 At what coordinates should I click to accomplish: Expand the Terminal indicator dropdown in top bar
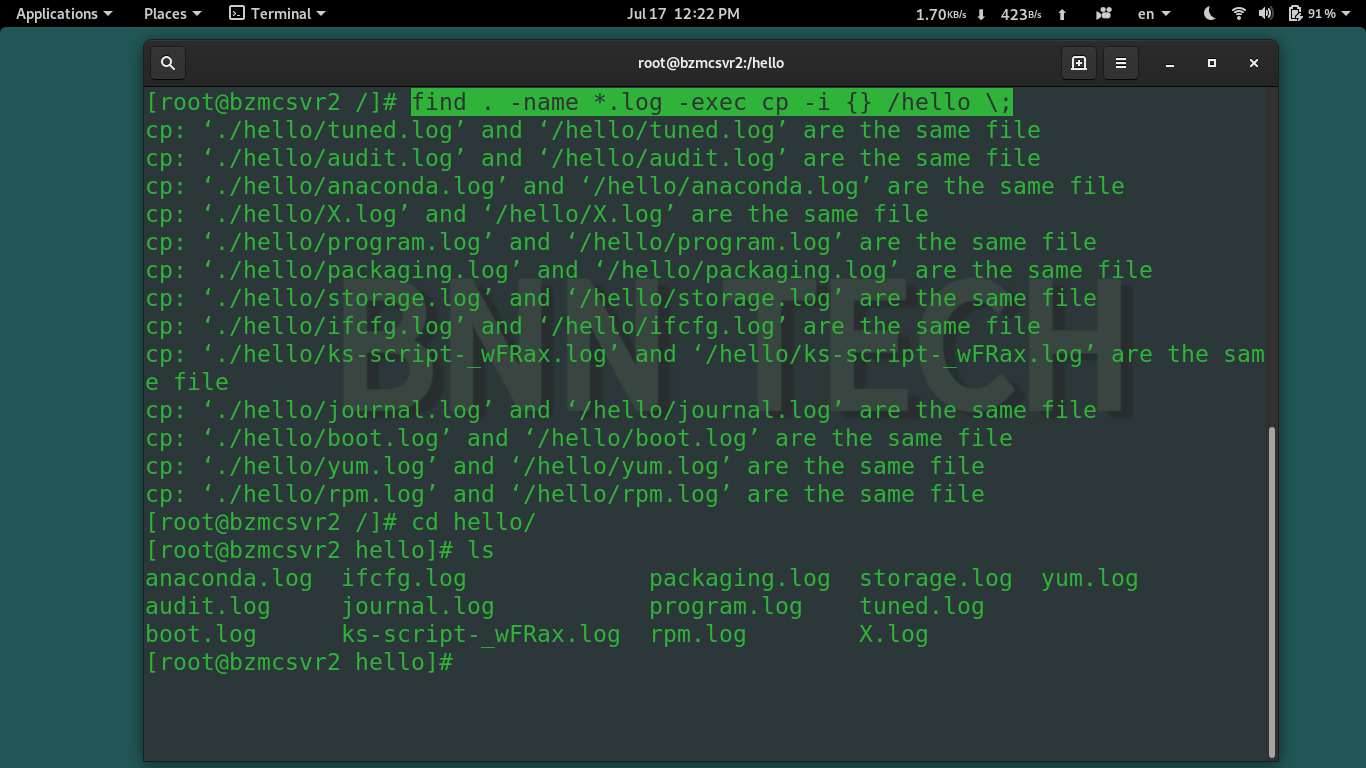(277, 13)
